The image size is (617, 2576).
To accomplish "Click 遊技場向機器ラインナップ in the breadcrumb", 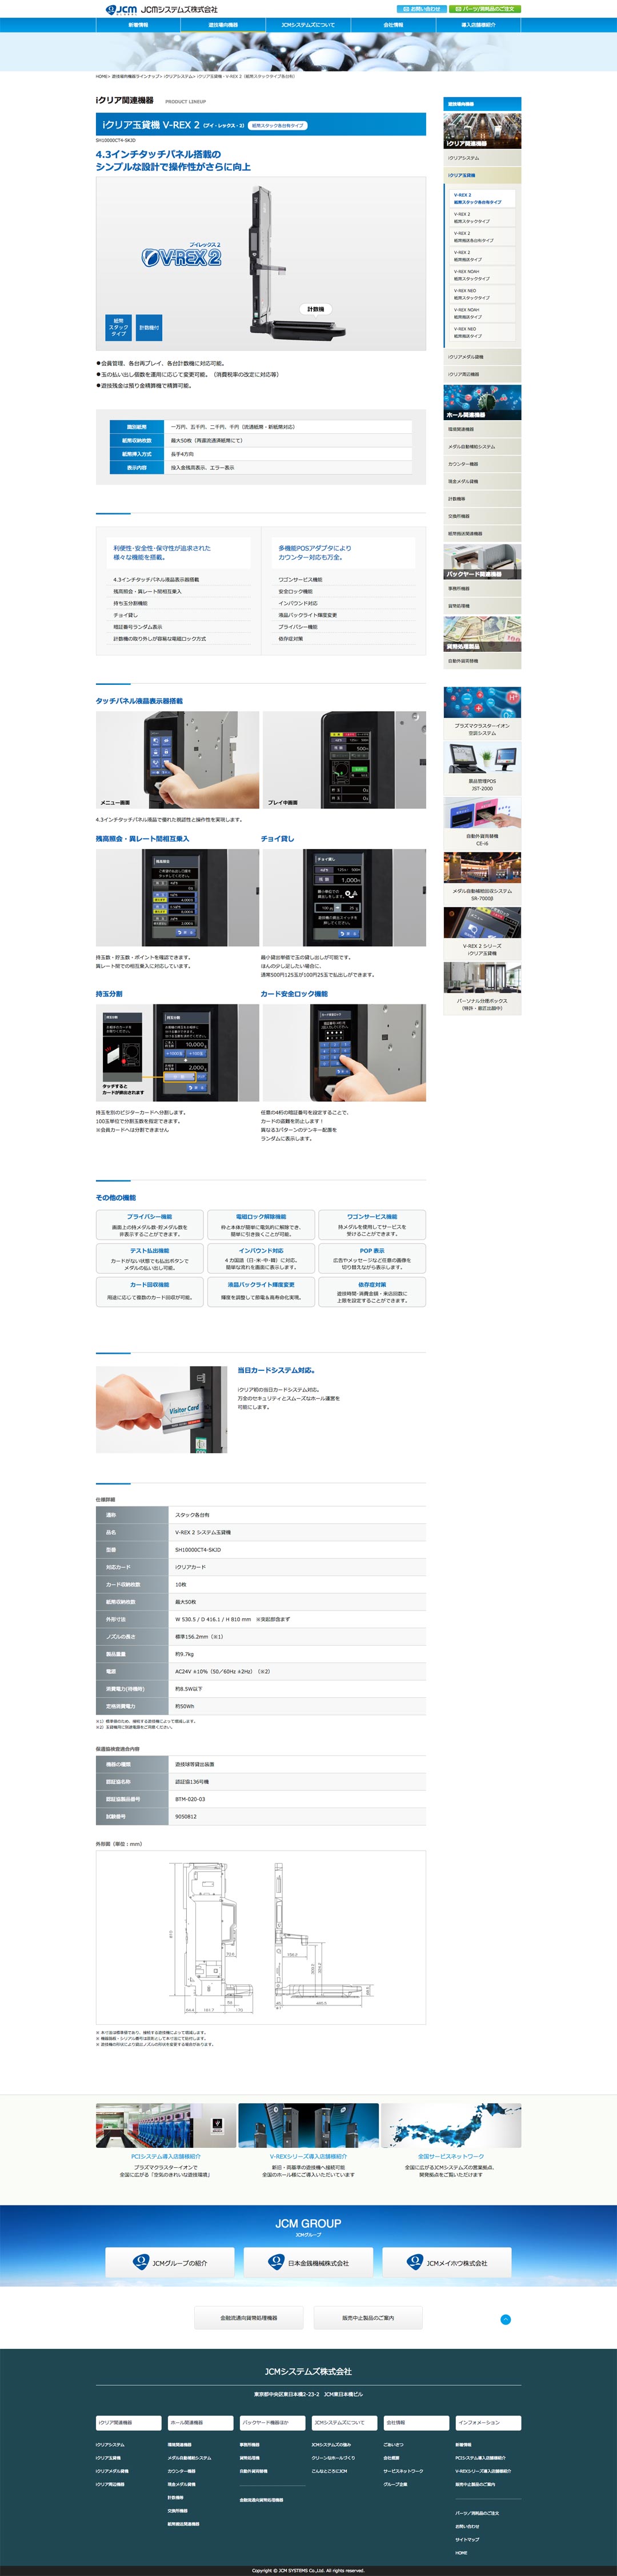I will [x=136, y=76].
